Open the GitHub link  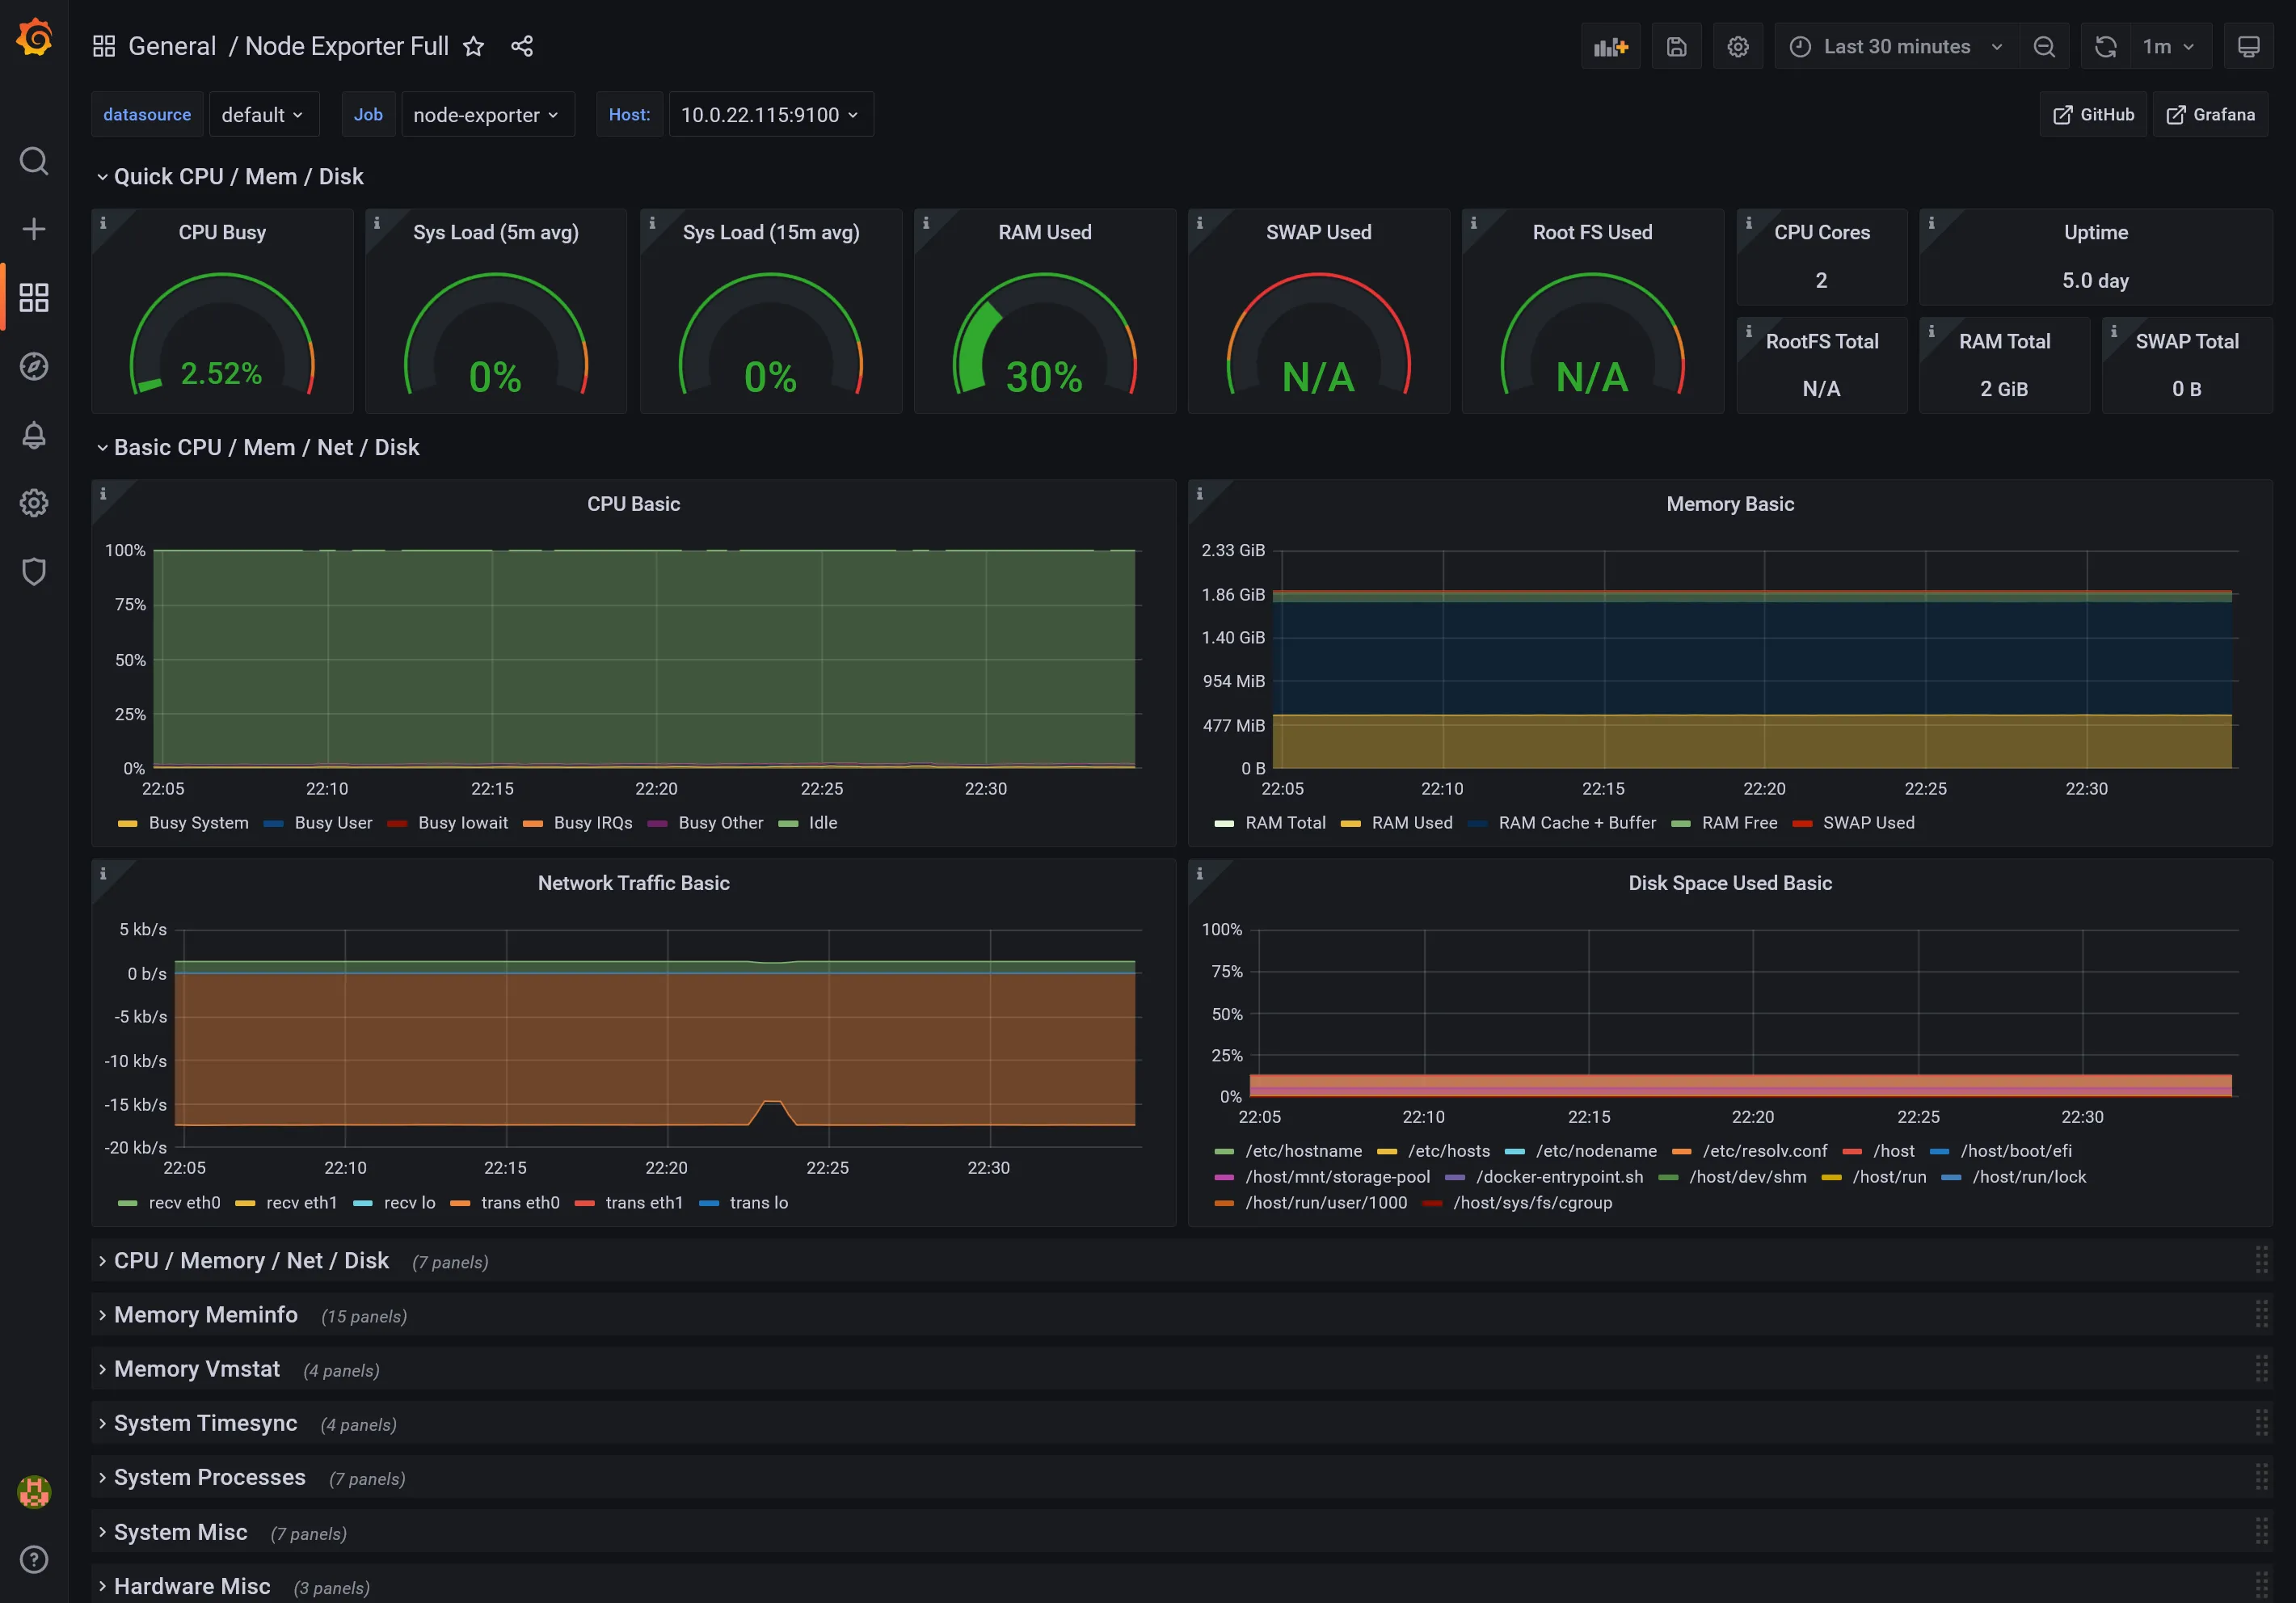pyautogui.click(x=2094, y=114)
